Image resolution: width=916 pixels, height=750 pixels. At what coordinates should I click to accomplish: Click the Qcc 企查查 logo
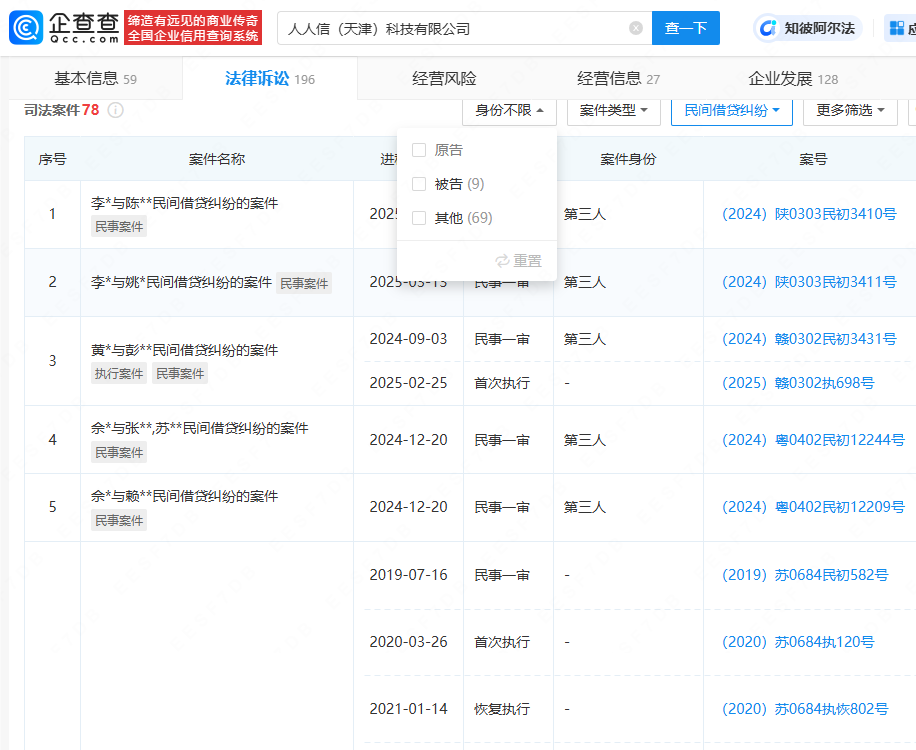64,27
